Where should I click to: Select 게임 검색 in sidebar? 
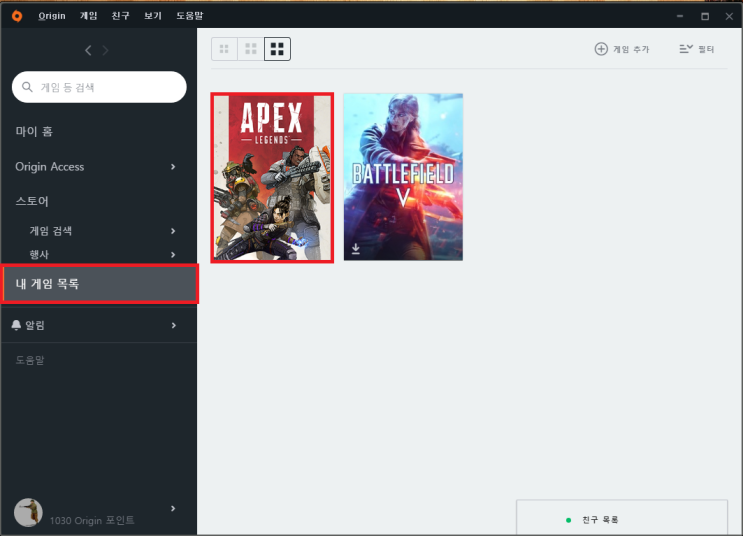(51, 231)
